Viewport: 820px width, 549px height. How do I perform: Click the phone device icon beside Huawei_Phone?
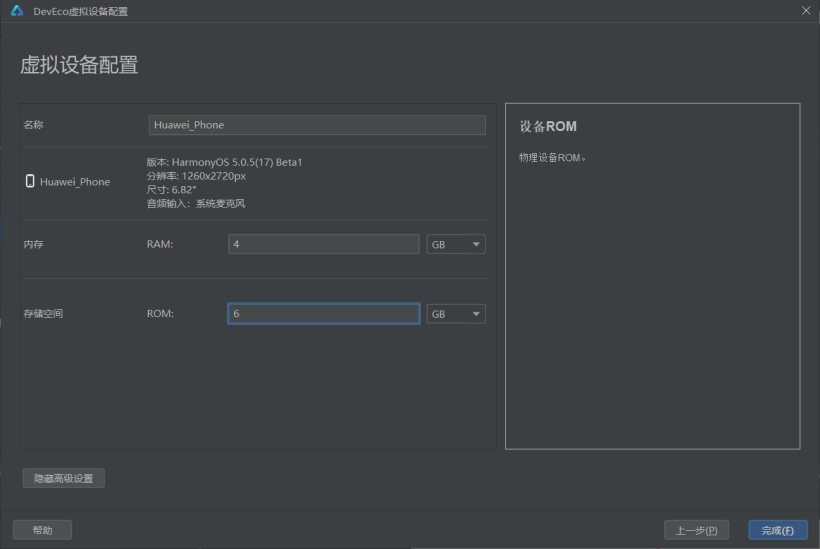pyautogui.click(x=30, y=181)
